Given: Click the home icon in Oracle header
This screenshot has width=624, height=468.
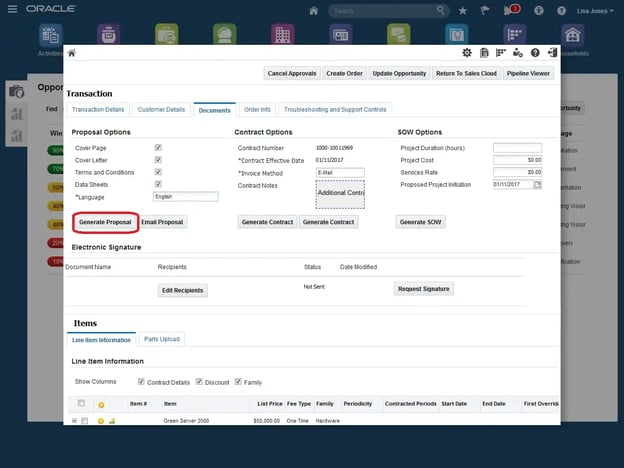Looking at the screenshot, I should [x=314, y=10].
